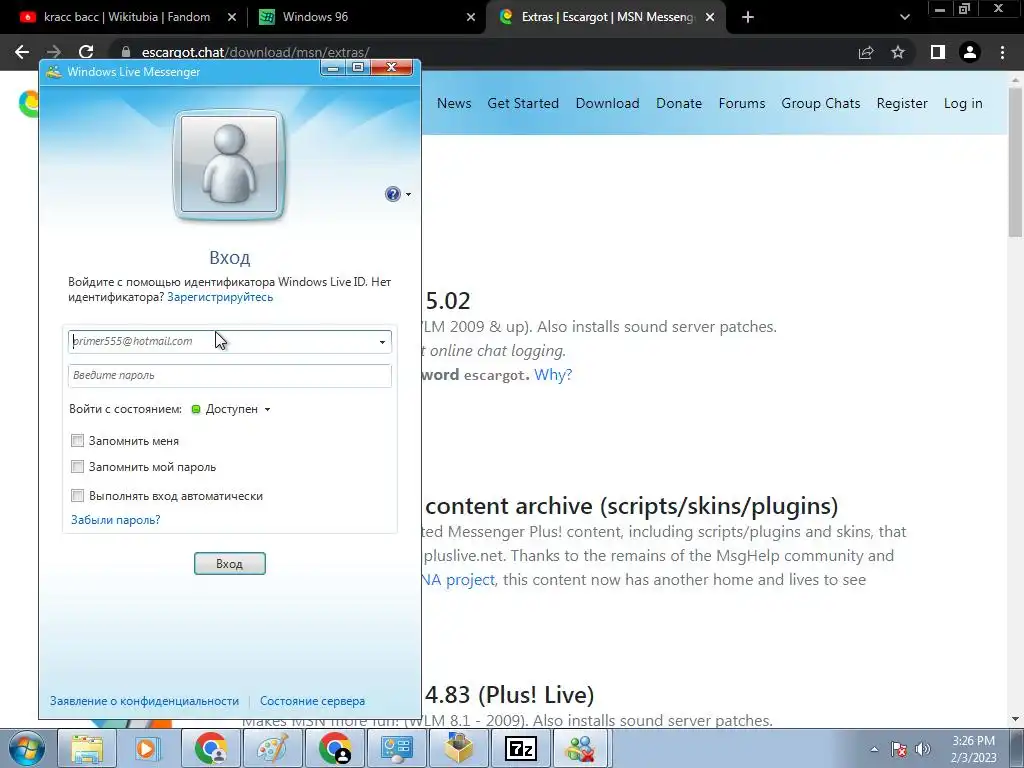Screen dimensions: 1024x768
Task: Check the Запомнить мой пароль checkbox
Action: click(x=78, y=467)
